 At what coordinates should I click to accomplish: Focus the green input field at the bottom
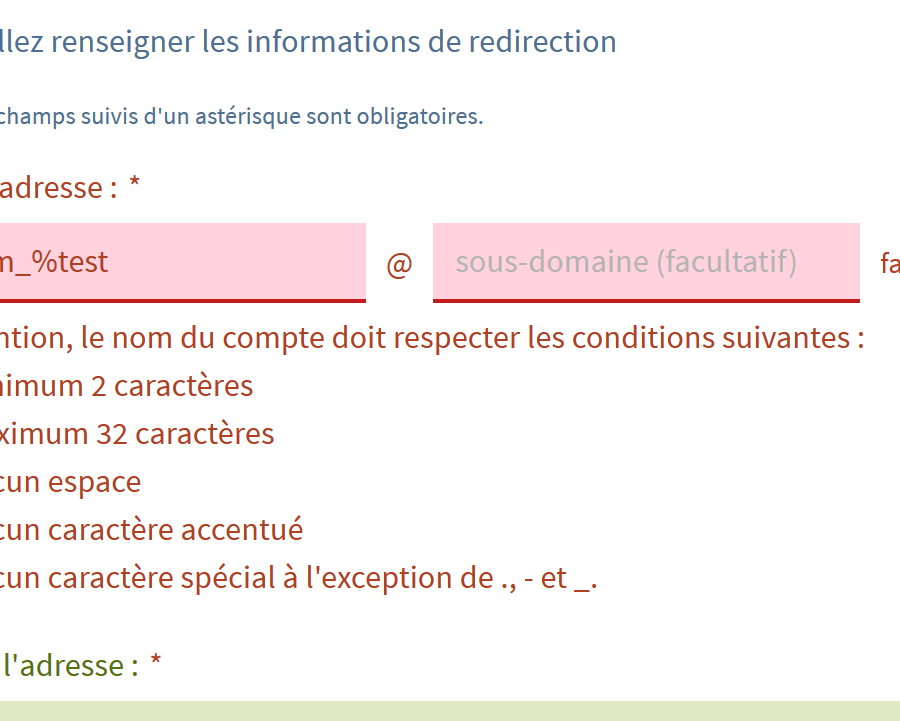pos(450,711)
